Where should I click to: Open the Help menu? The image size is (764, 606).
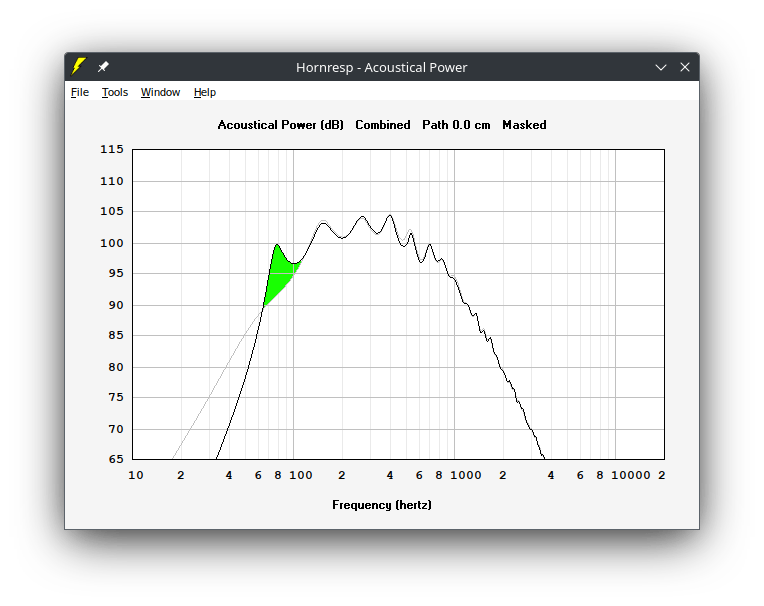tap(205, 92)
